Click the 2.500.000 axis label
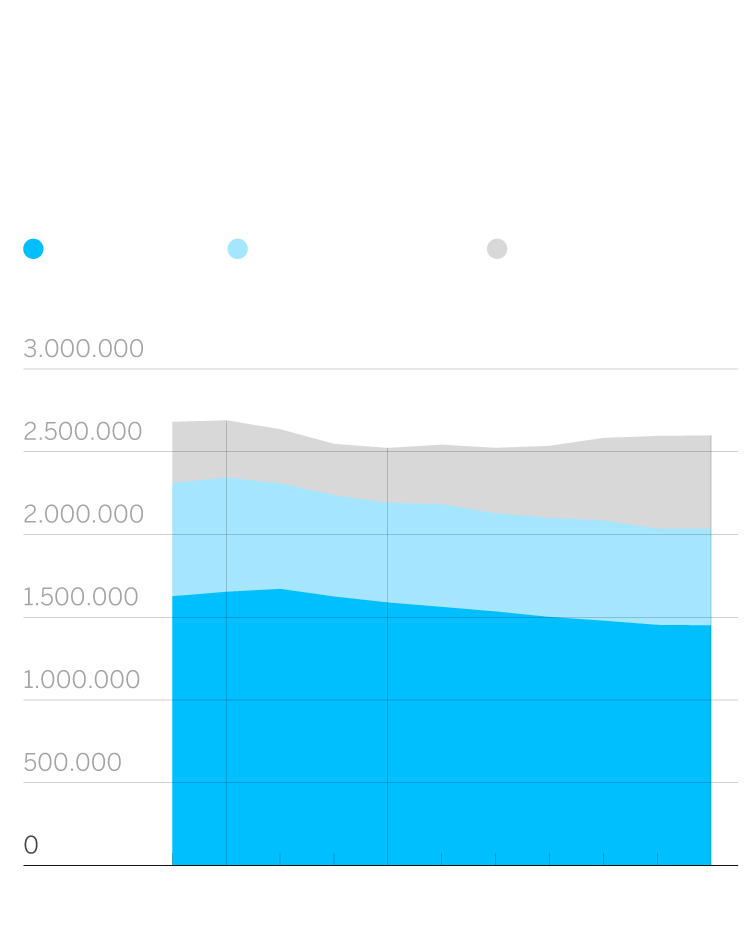750x940 pixels. [83, 432]
